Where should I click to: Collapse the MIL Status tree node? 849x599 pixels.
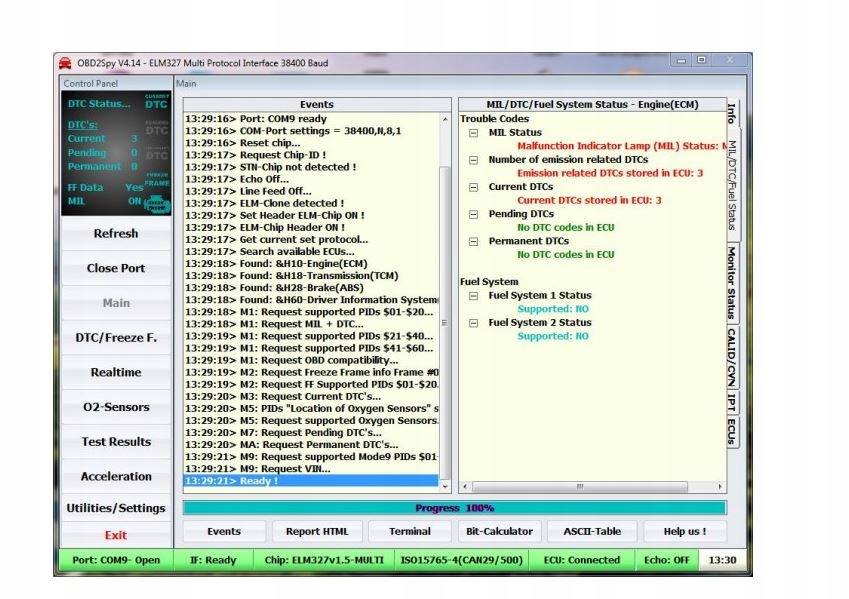(473, 133)
